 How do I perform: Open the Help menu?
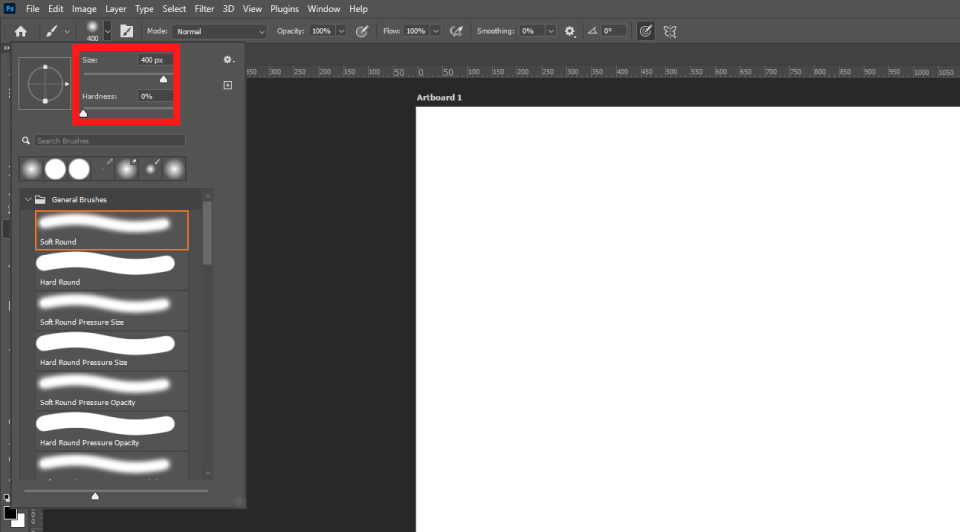point(358,9)
